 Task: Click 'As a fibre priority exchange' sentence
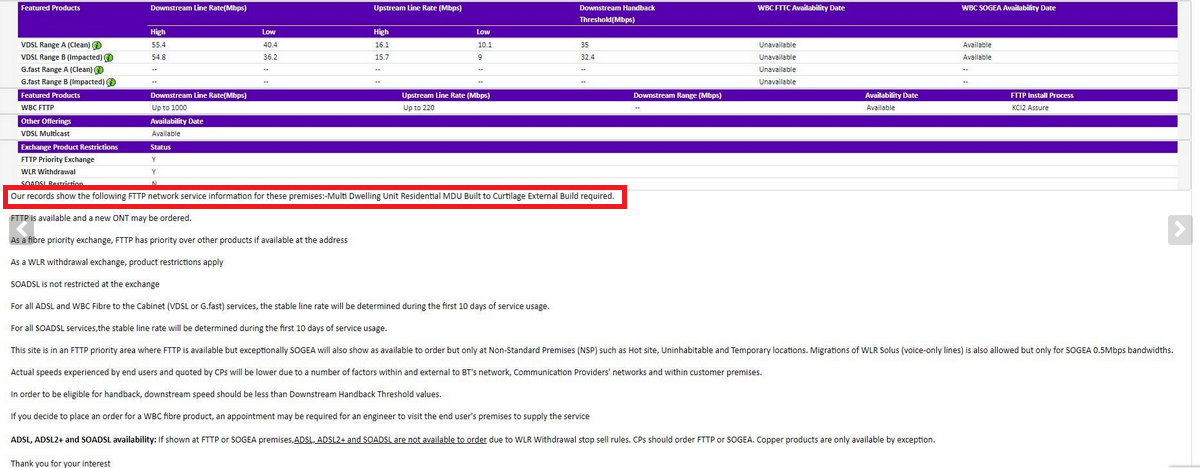(179, 240)
